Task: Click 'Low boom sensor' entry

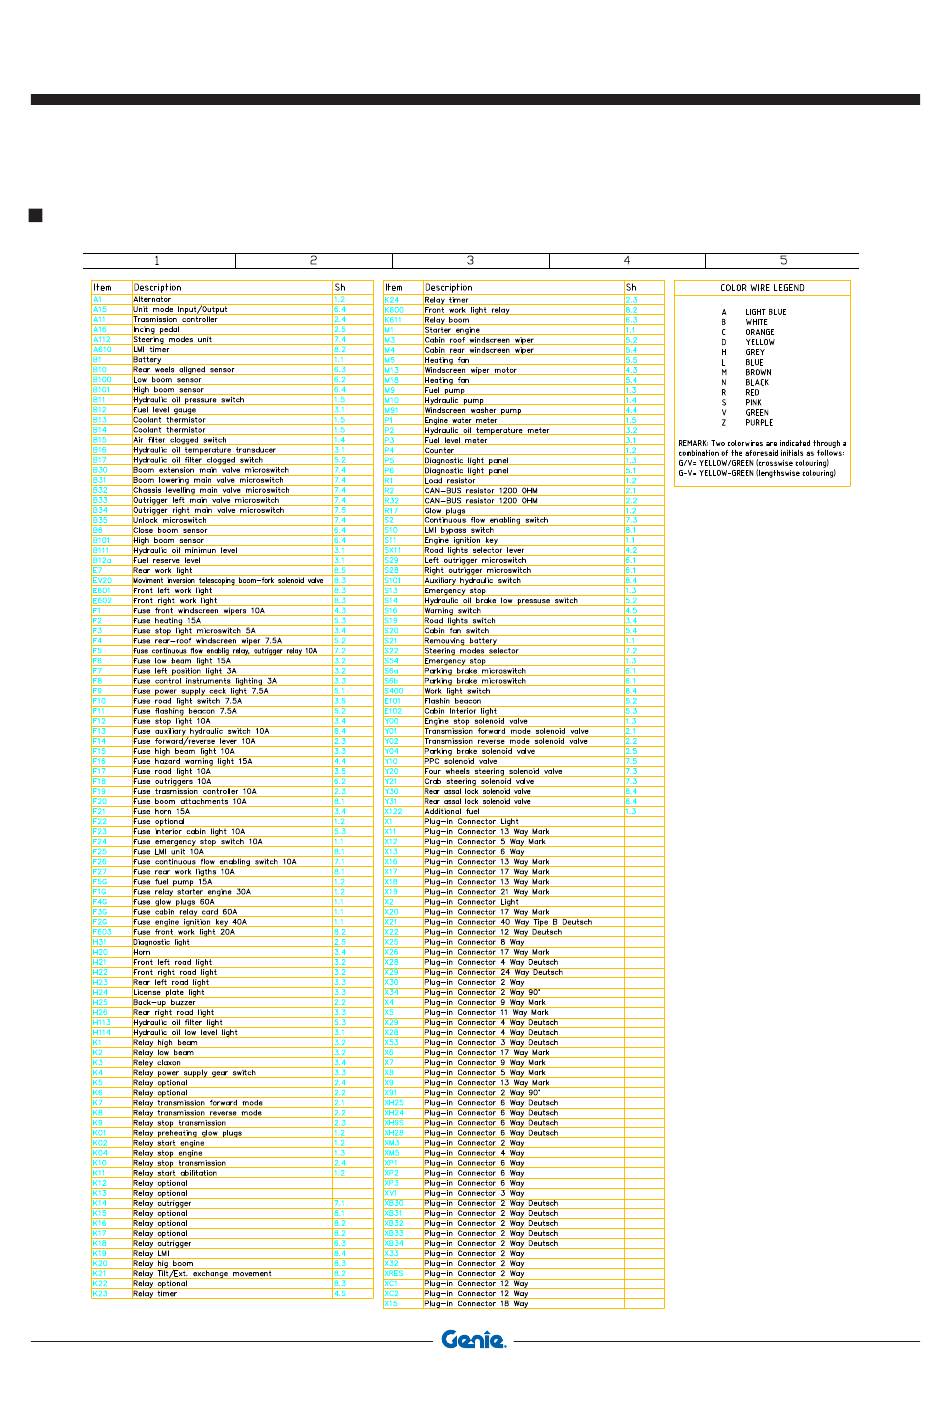Action: point(232,379)
